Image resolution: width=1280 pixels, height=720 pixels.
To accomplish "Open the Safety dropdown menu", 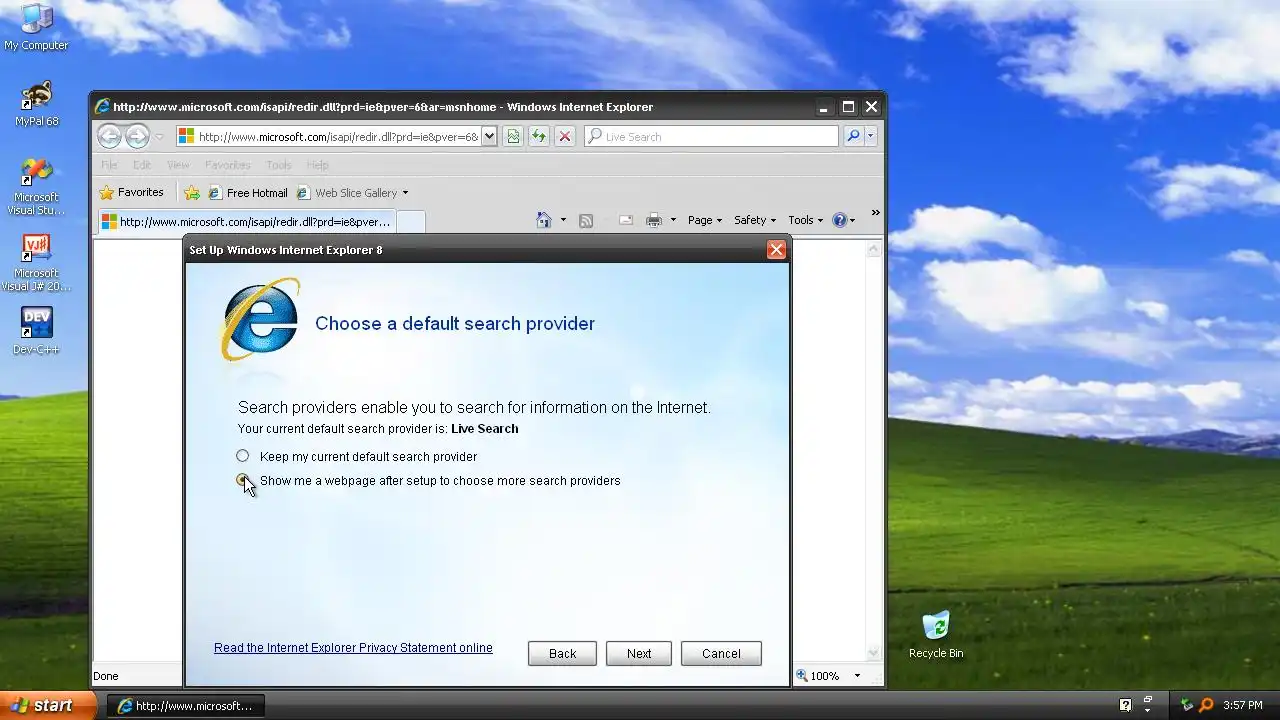I will [755, 220].
